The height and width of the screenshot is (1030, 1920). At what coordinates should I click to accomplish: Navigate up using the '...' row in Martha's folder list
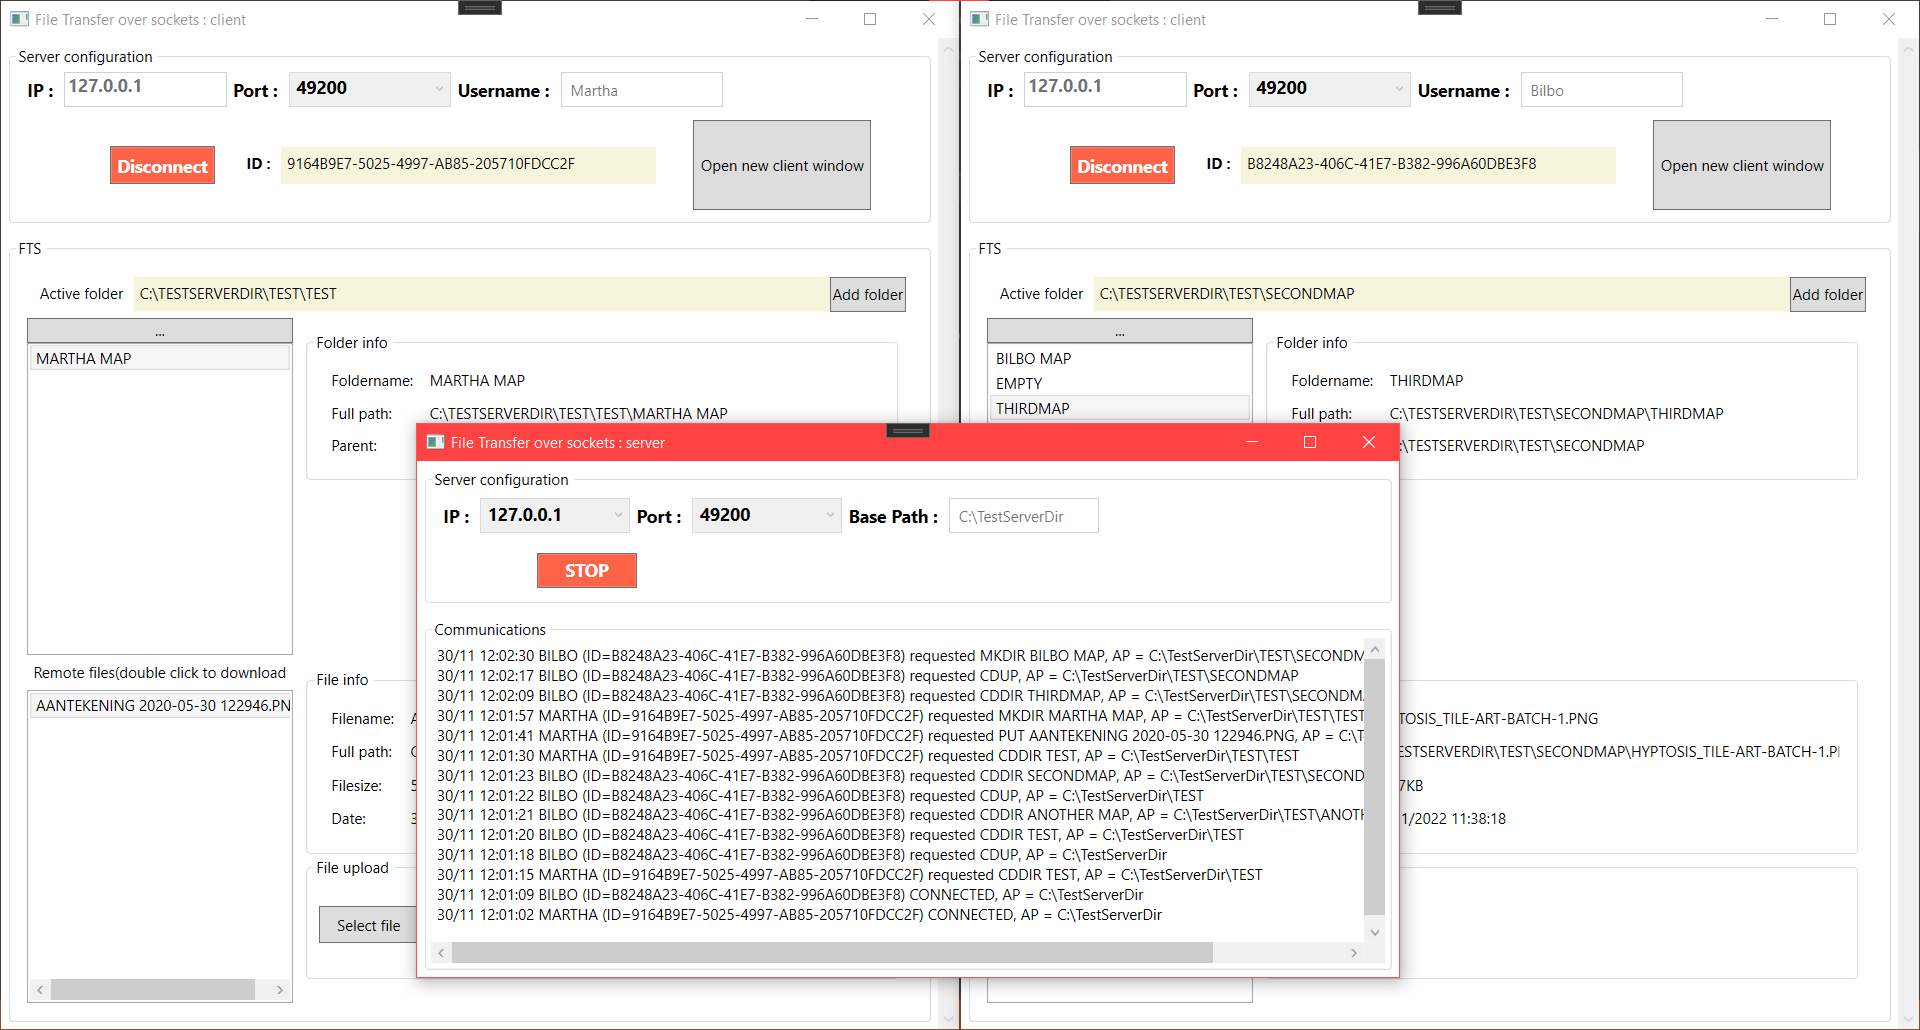(160, 330)
